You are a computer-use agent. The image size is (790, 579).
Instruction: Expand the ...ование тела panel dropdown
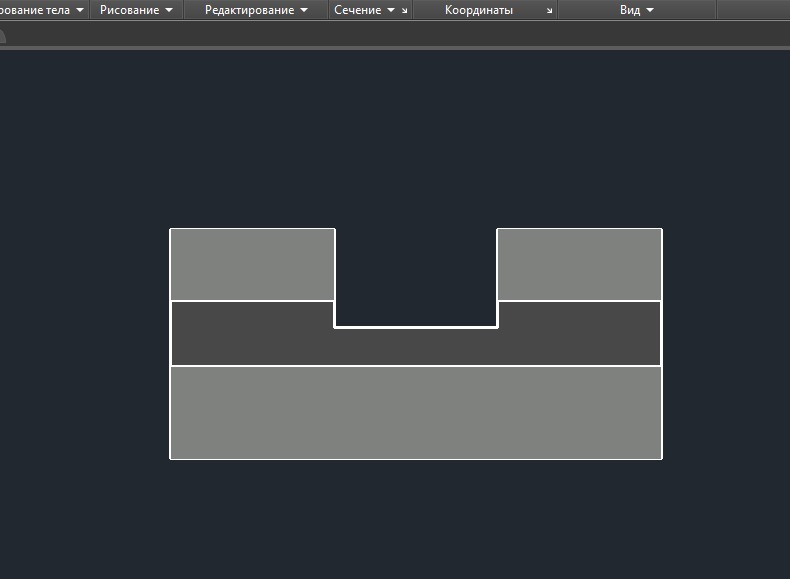(80, 10)
